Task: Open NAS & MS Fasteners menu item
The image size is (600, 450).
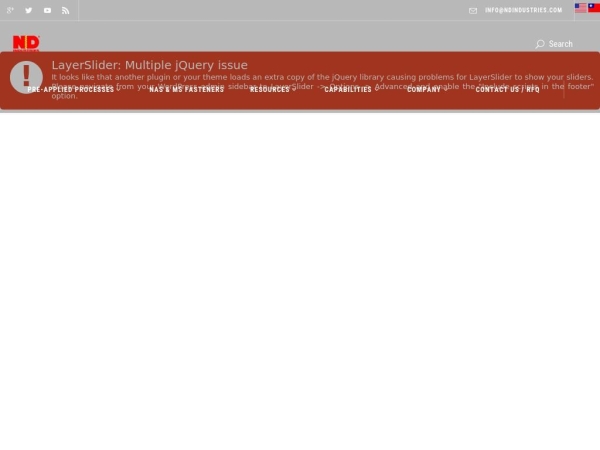Action: pos(187,90)
